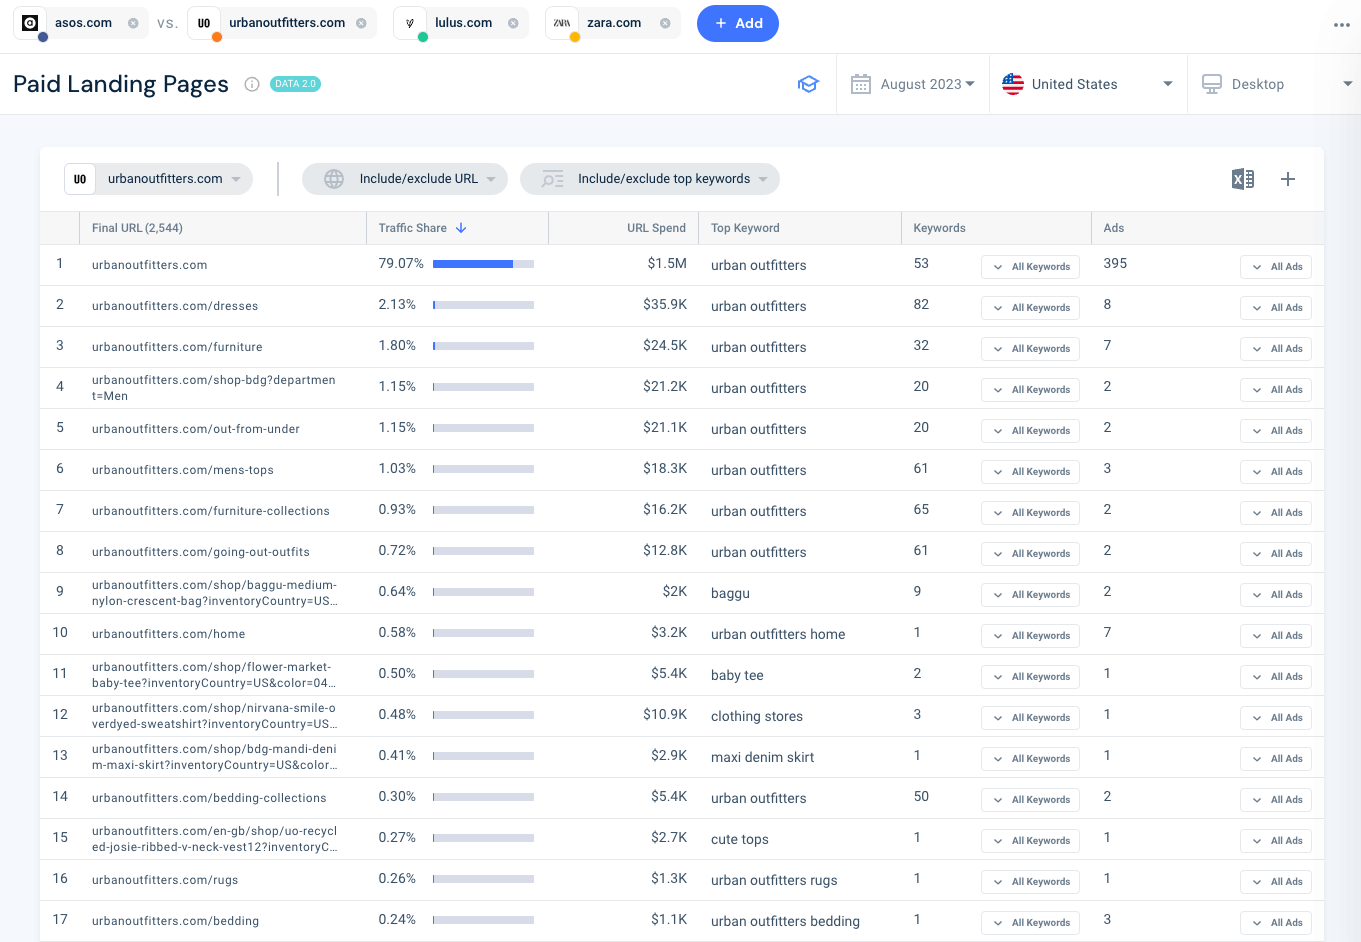The width and height of the screenshot is (1361, 942).
Task: Expand All Ads for the top urbanoutfitters.com row
Action: (1276, 266)
